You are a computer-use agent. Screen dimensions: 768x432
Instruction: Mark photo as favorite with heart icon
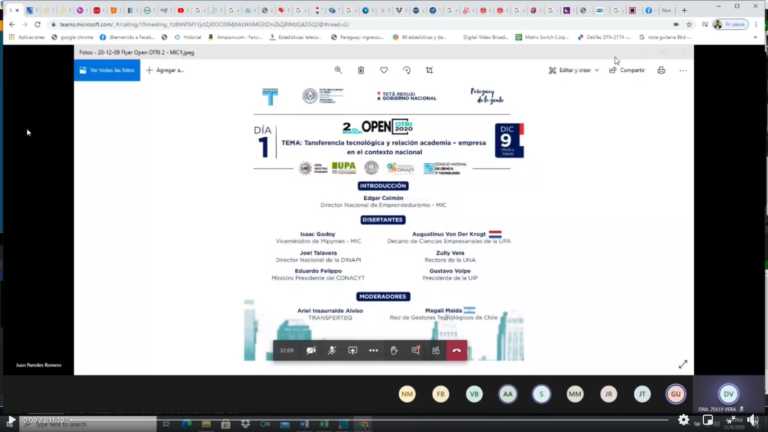coord(384,71)
